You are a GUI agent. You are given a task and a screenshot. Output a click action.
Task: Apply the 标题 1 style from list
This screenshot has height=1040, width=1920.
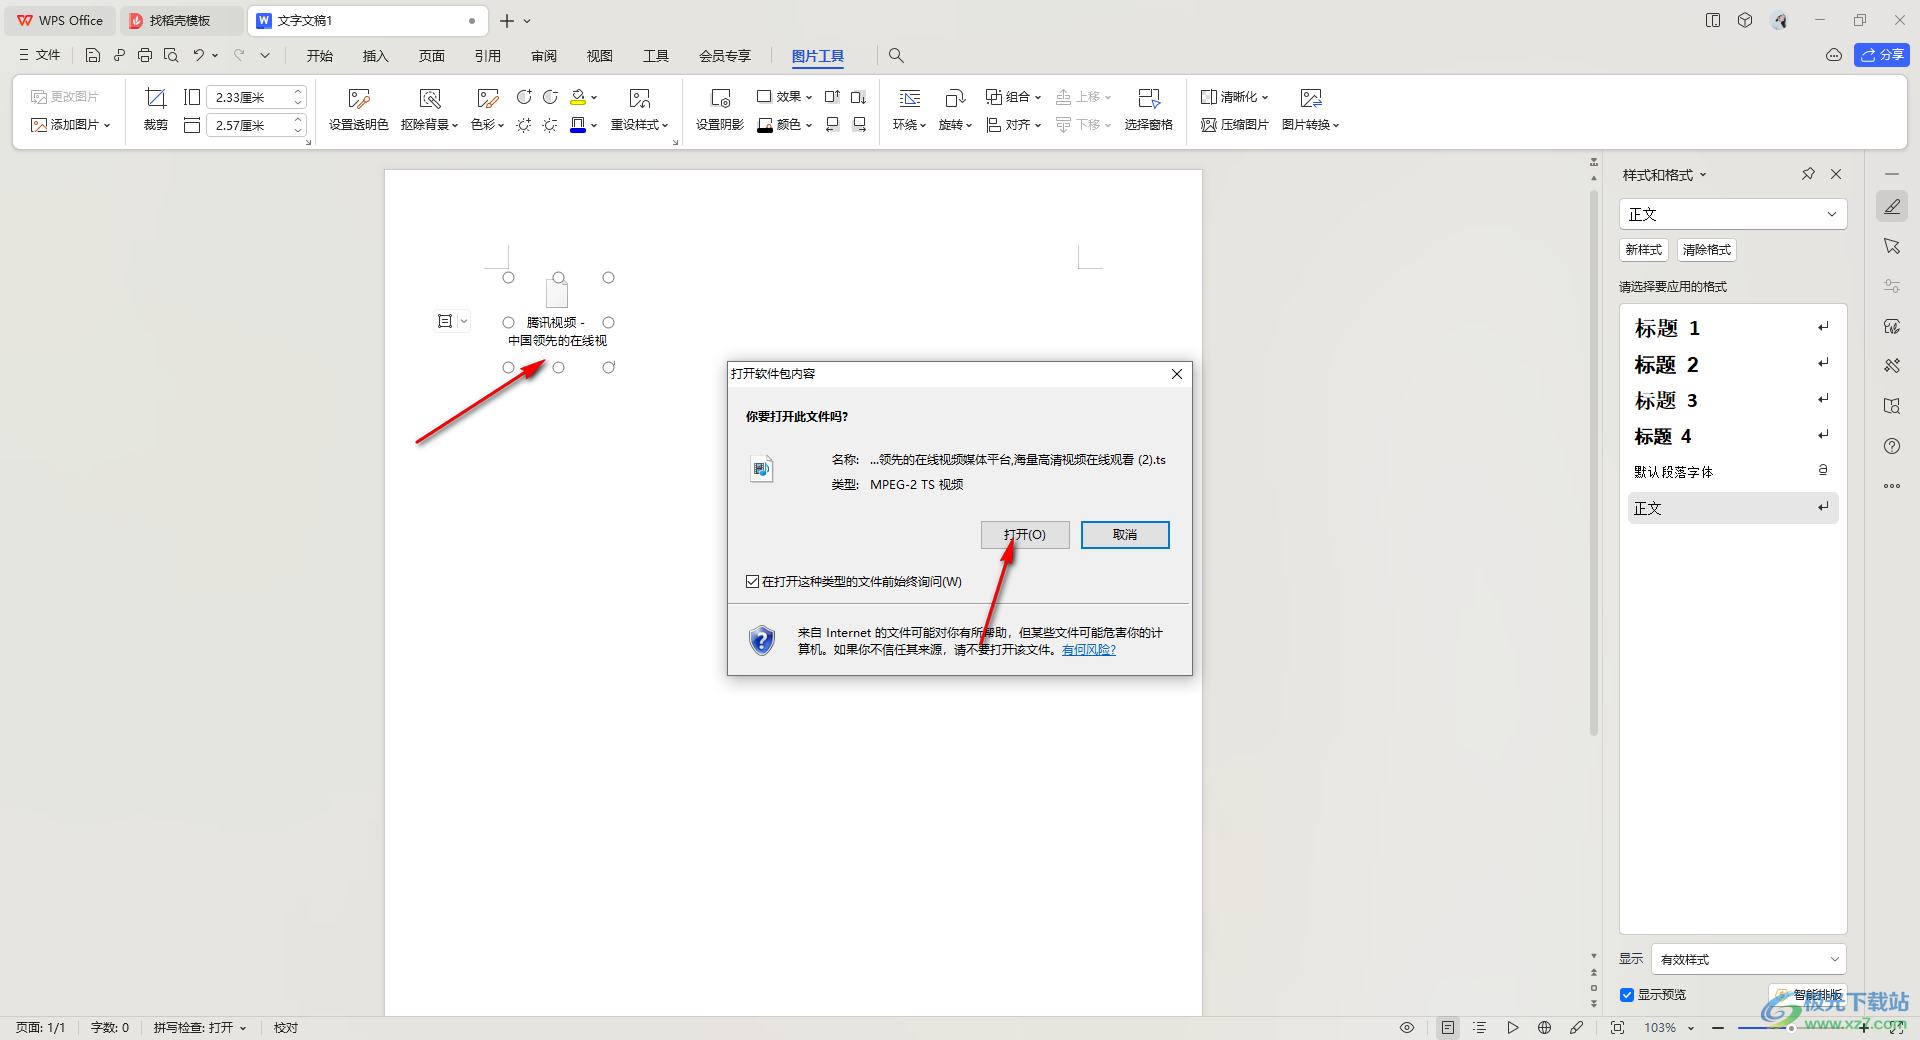click(x=1733, y=328)
